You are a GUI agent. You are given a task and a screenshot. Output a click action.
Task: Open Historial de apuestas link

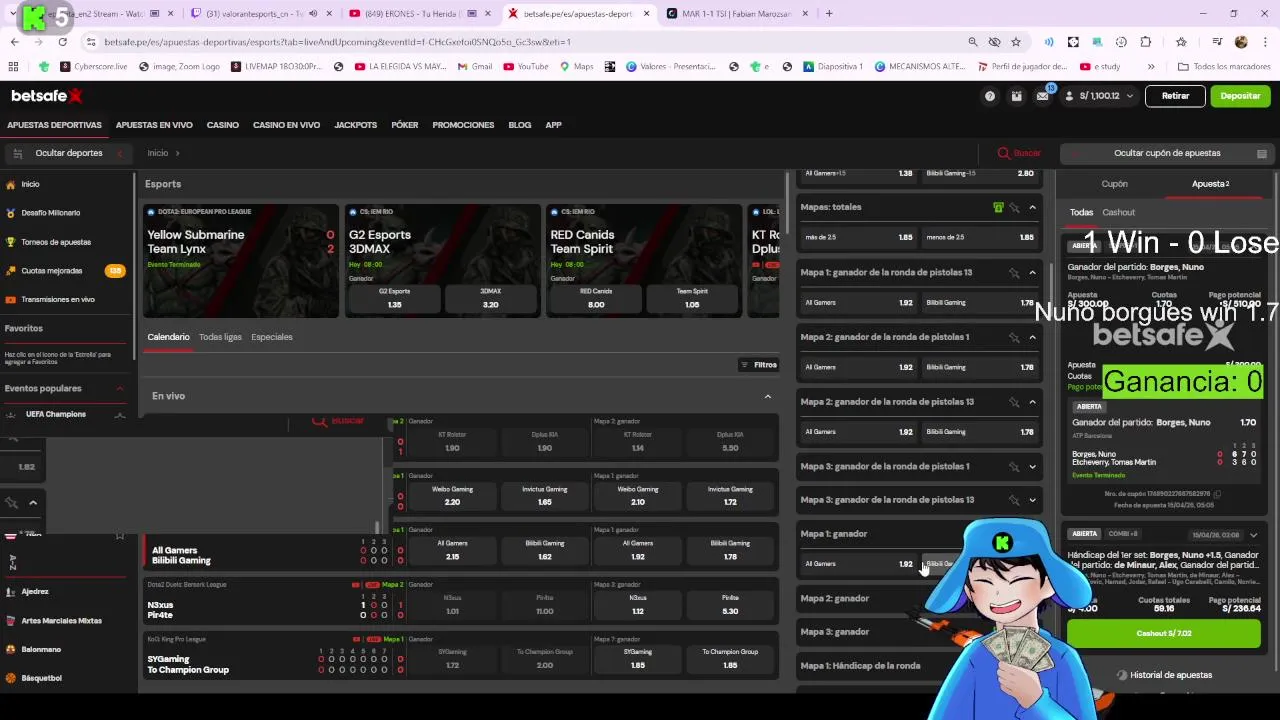pos(1164,675)
